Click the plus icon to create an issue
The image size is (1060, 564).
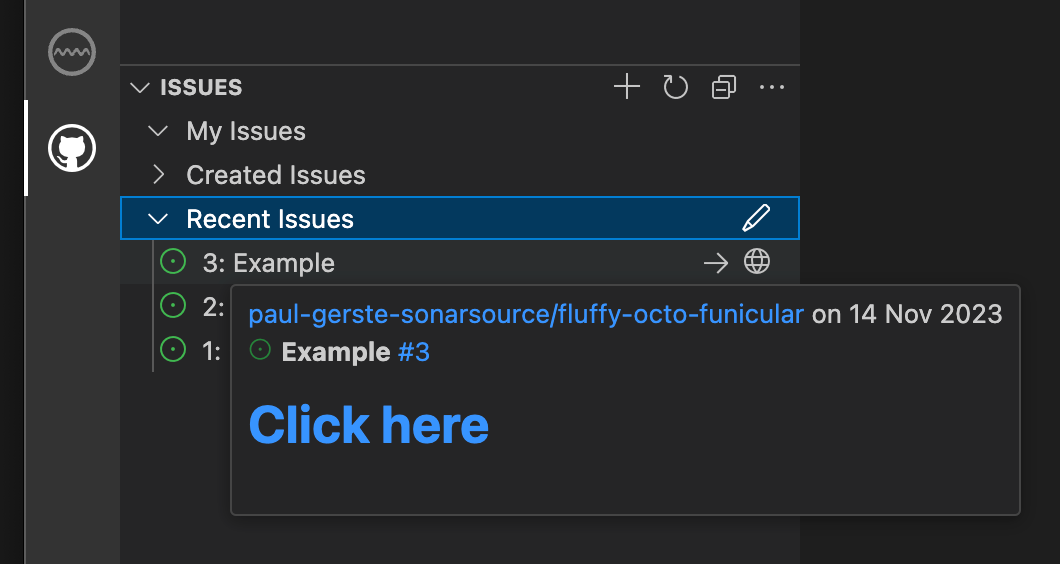[626, 88]
